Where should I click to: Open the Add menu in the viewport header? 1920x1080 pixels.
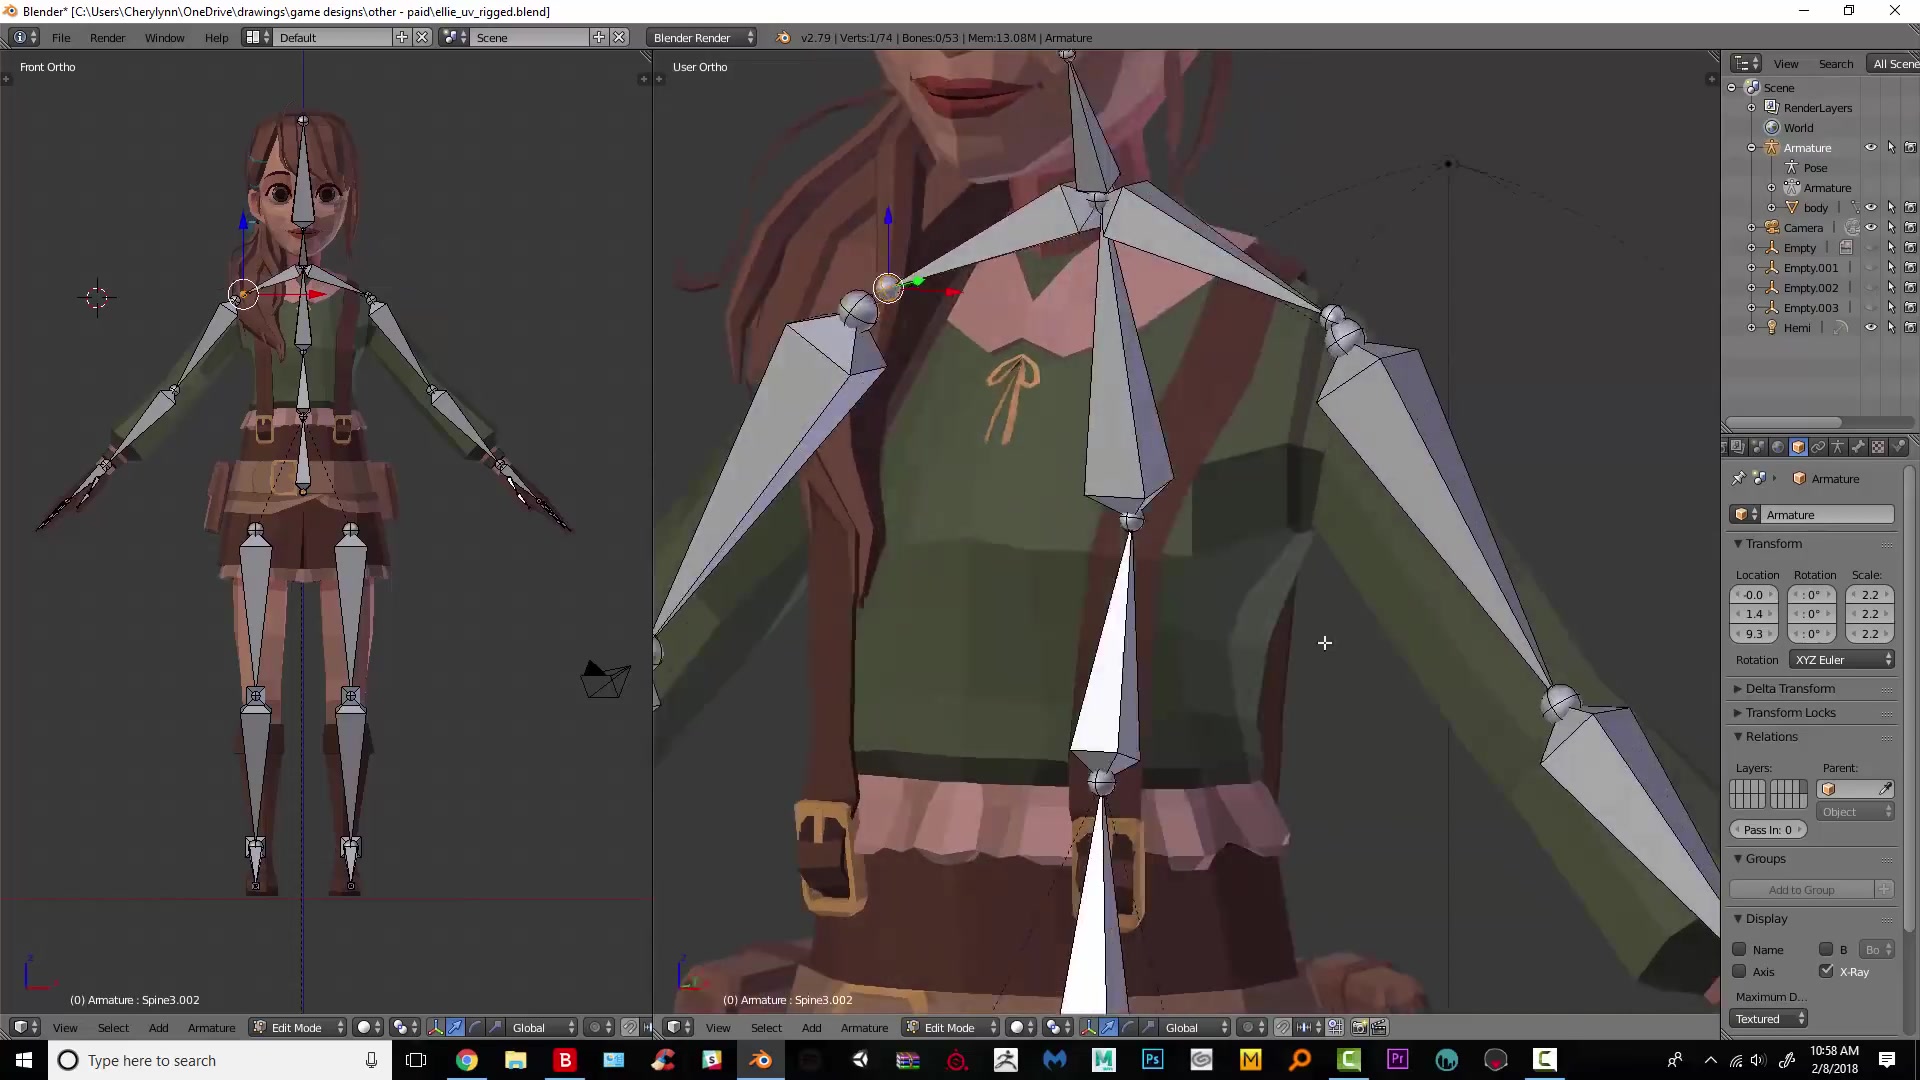click(811, 1027)
